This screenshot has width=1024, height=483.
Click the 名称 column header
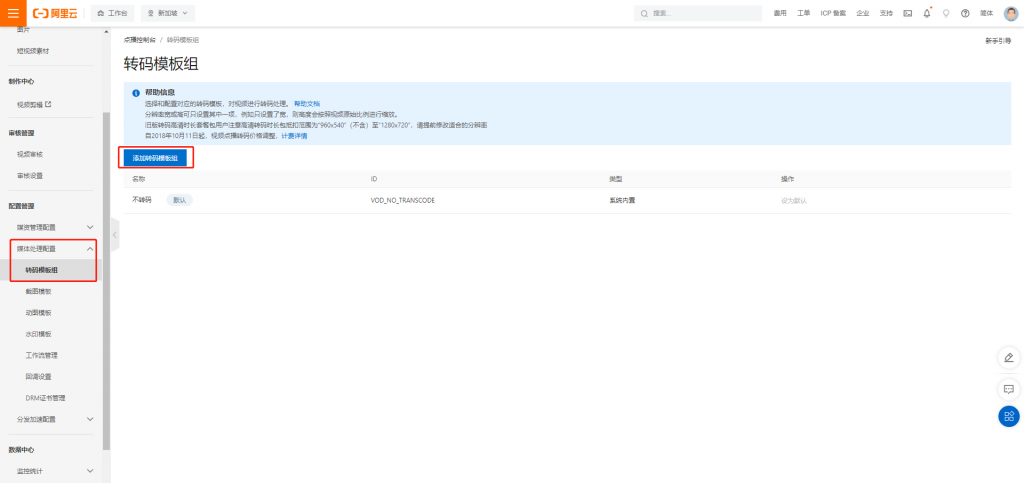coord(138,179)
